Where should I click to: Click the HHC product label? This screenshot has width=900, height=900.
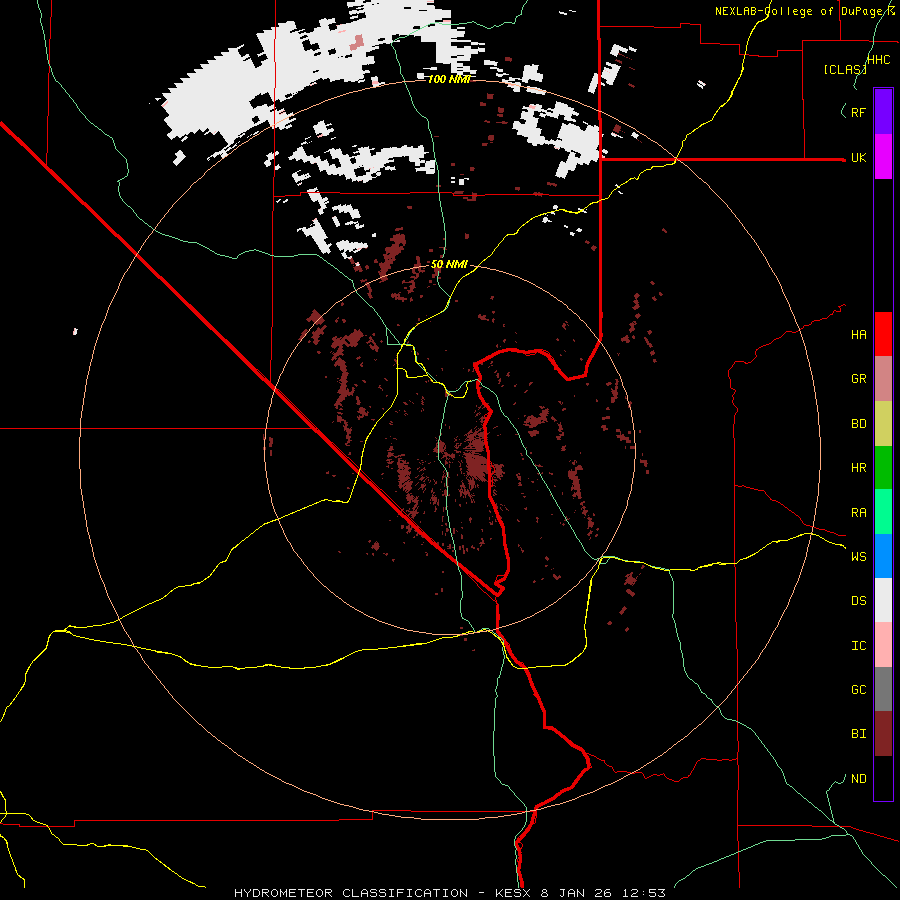coord(879,60)
